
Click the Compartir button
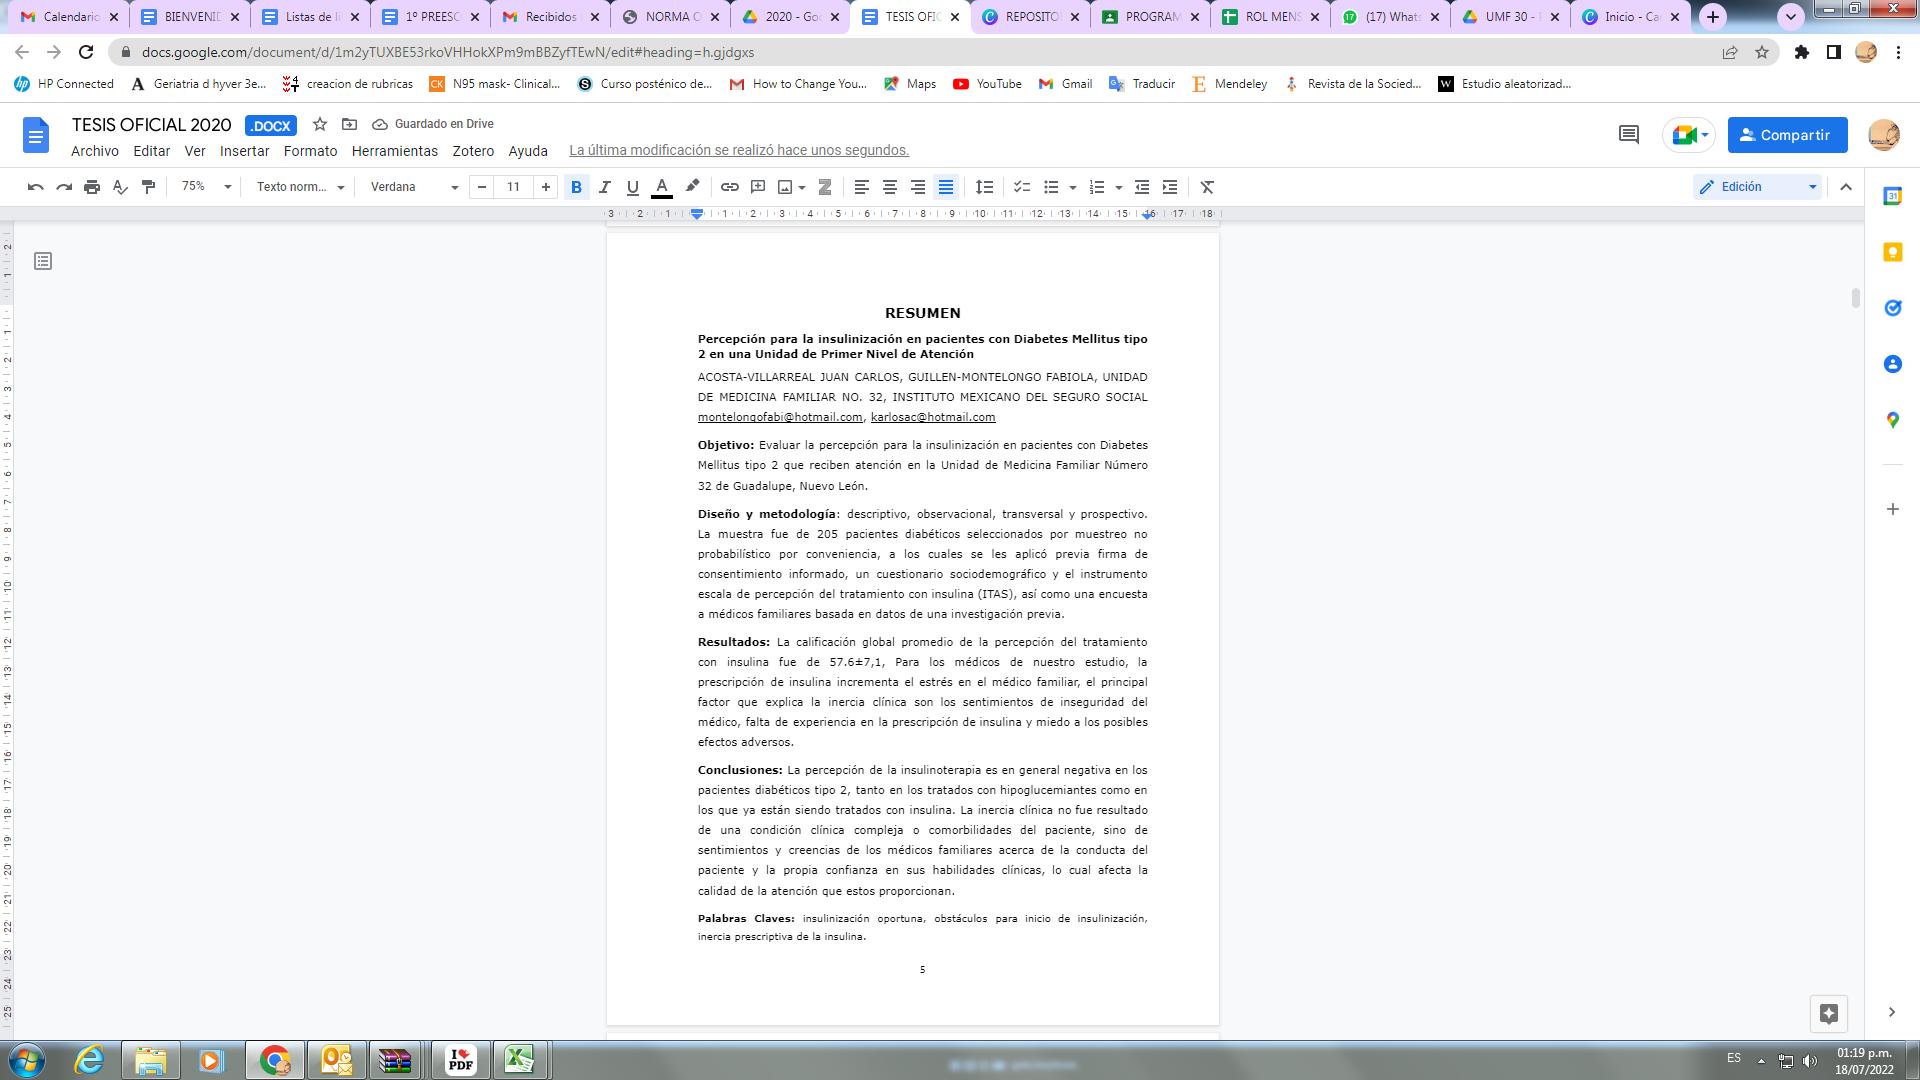click(x=1788, y=135)
